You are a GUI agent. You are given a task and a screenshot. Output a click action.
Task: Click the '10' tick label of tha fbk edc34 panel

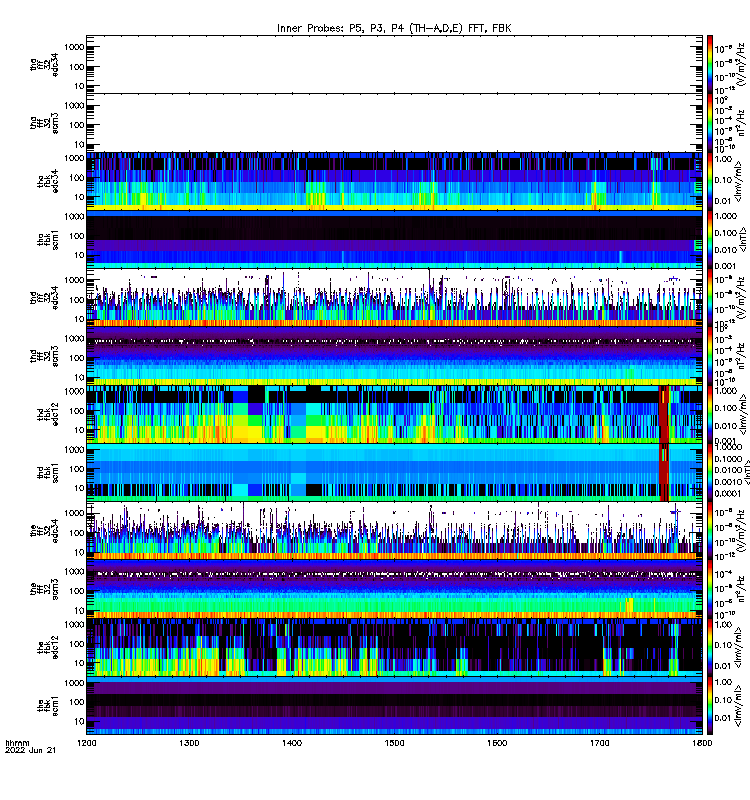tap(79, 197)
